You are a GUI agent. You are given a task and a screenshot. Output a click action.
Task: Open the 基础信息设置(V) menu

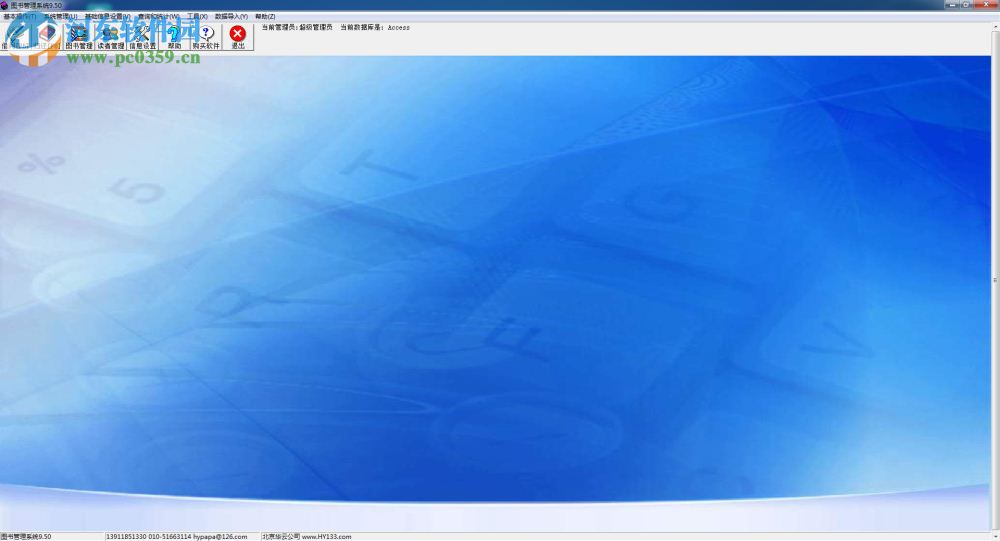point(107,17)
